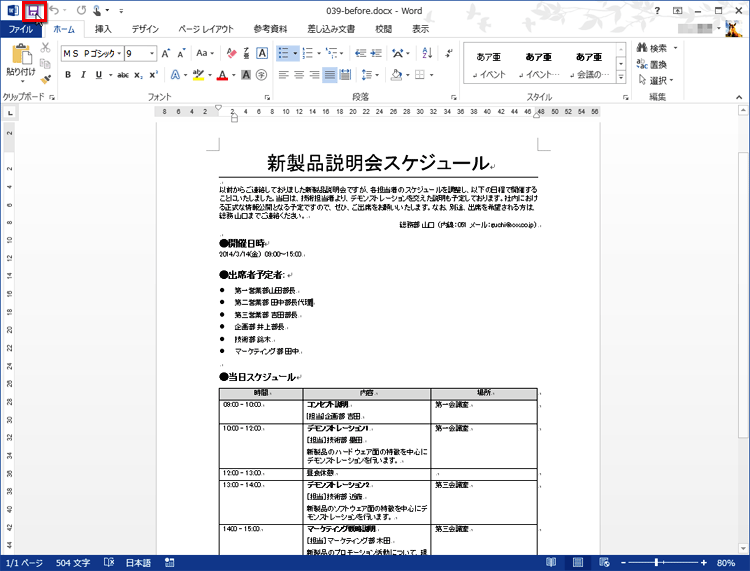The height and width of the screenshot is (571, 750).
Task: Toggle Bold formatting
Action: 68,75
